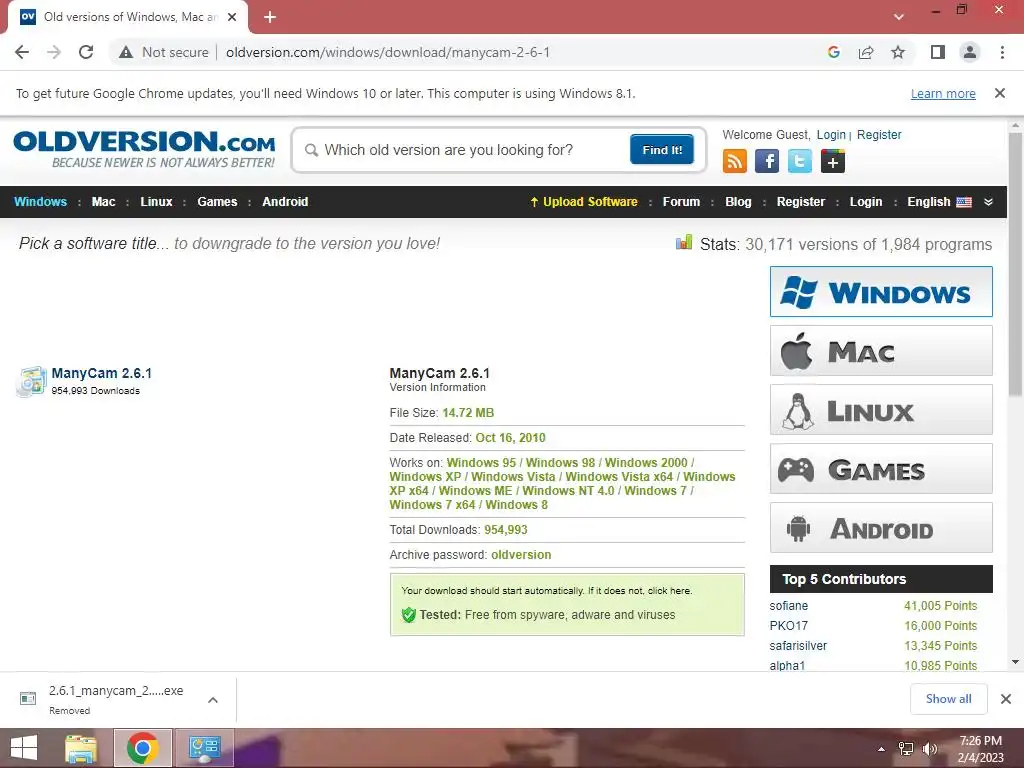Open the Twitter icon
Viewport: 1024px width, 768px height.
pos(799,161)
